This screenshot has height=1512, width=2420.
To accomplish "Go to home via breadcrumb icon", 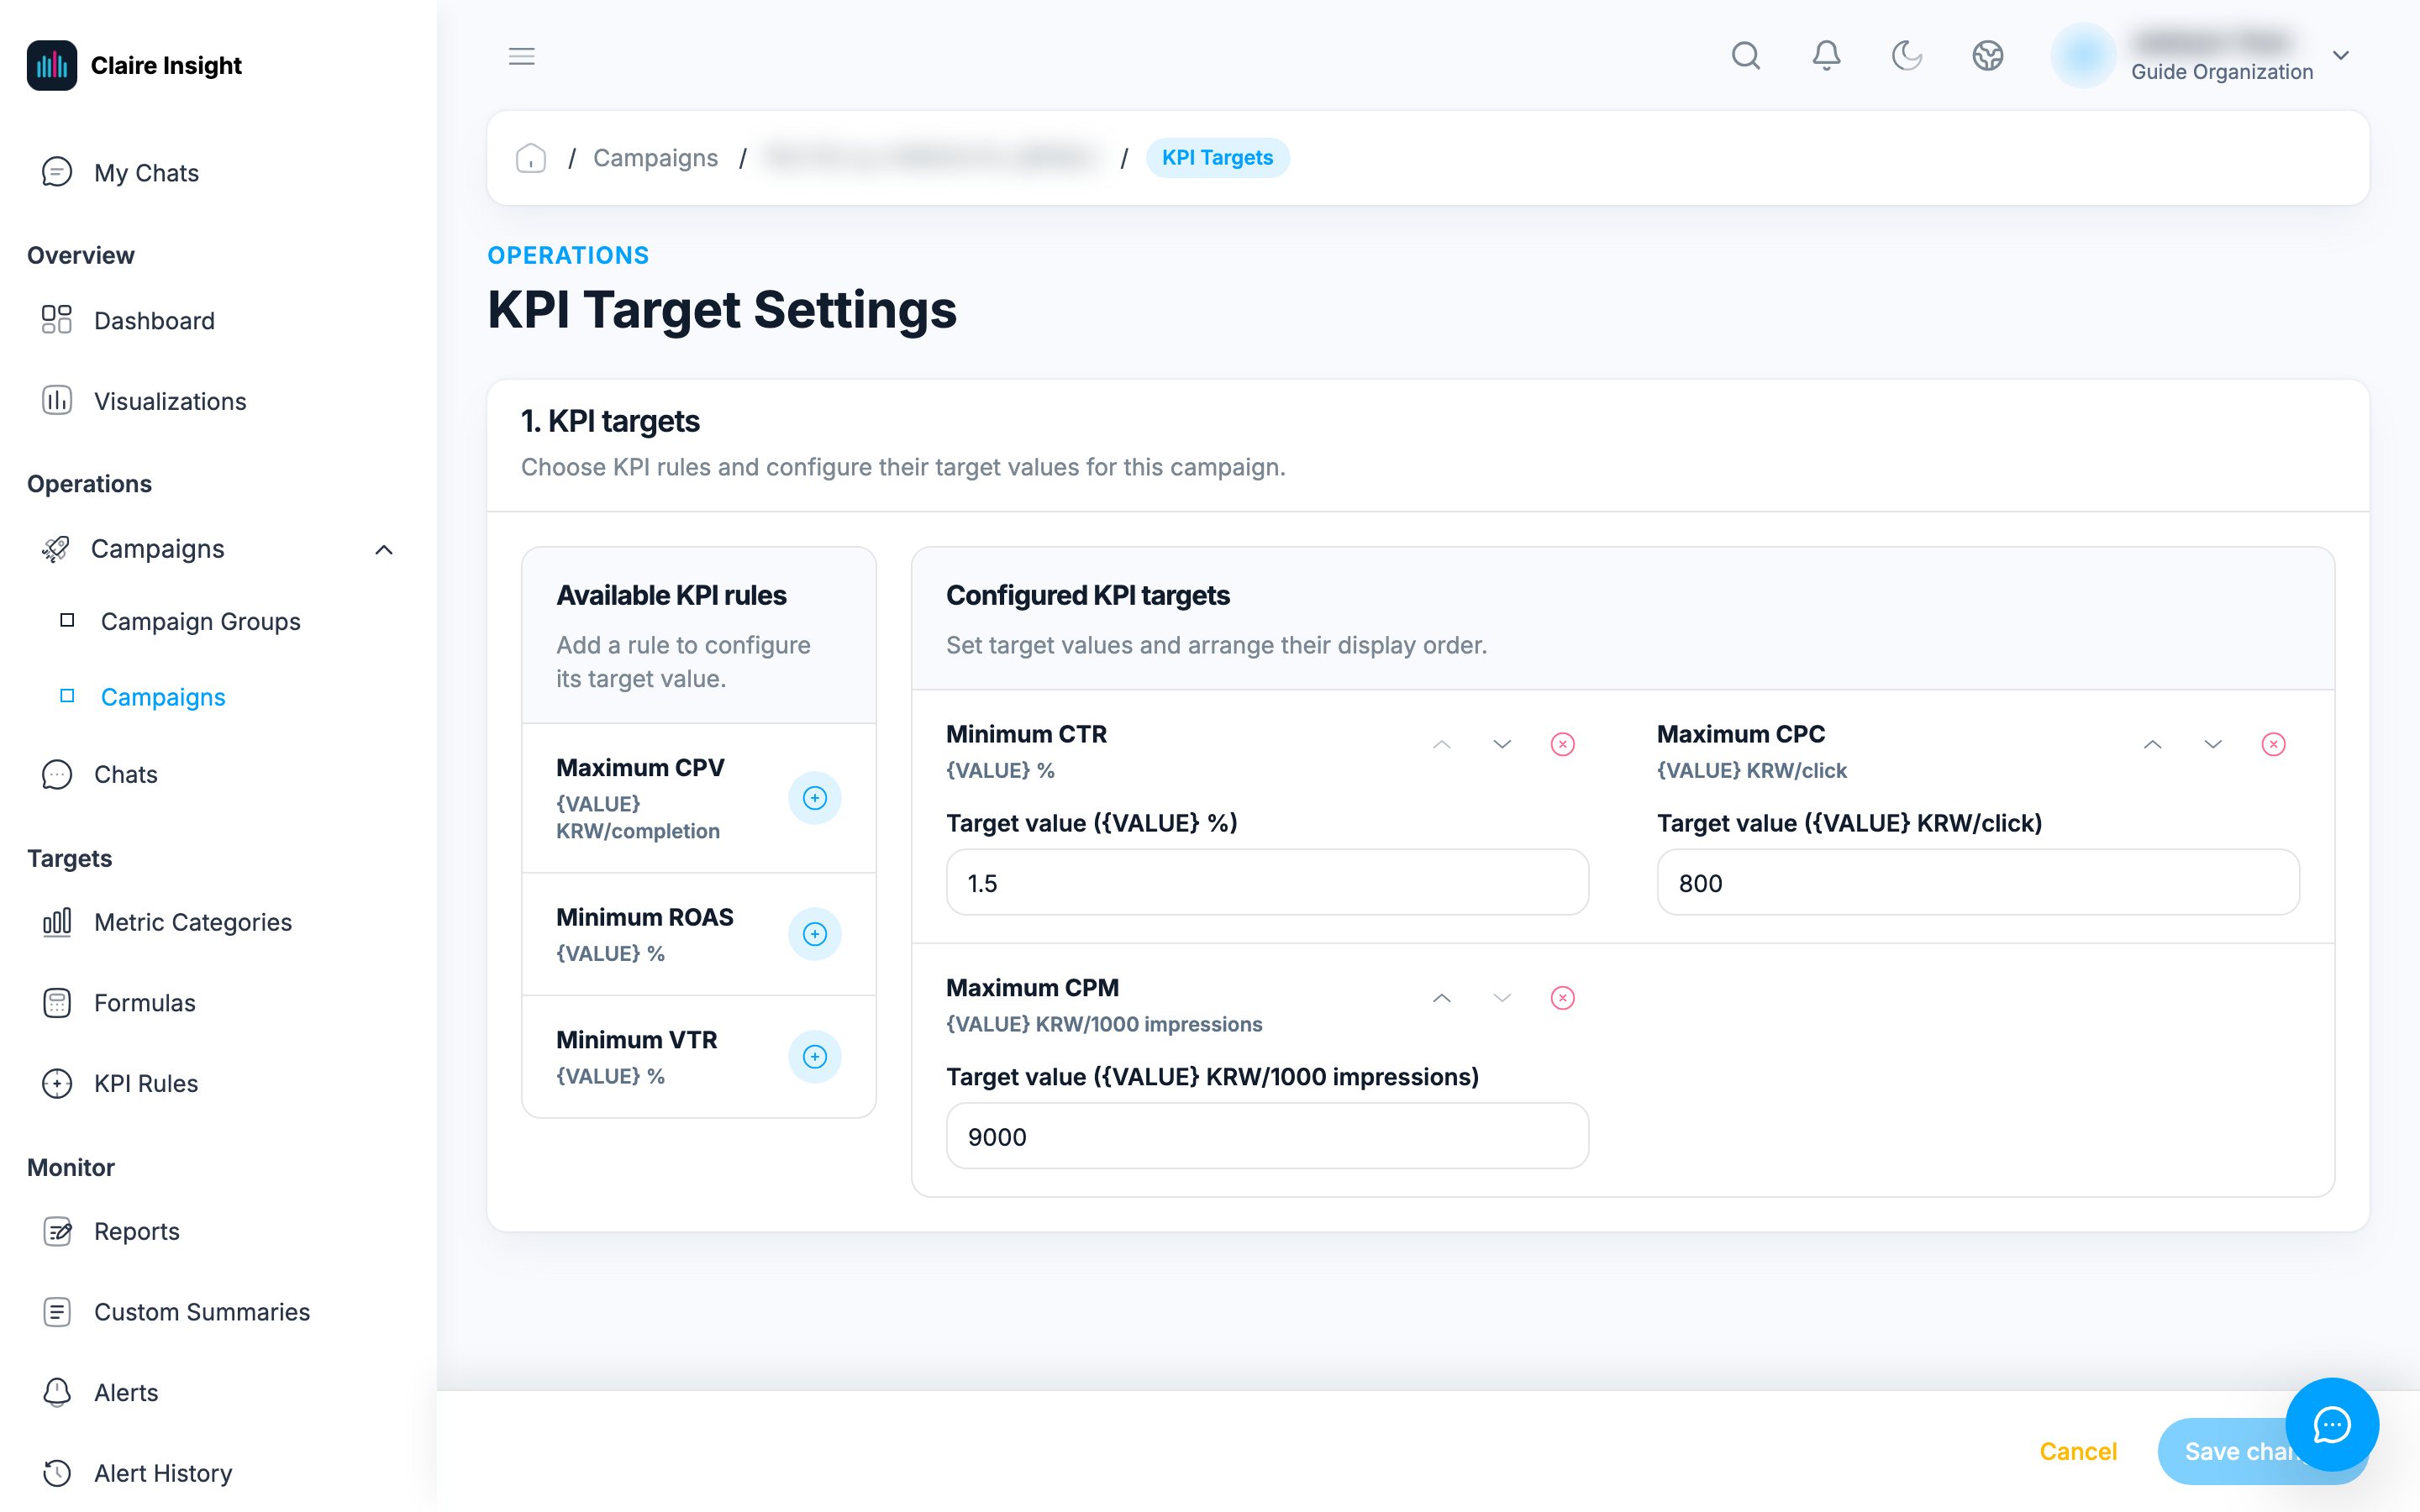I will [531, 158].
